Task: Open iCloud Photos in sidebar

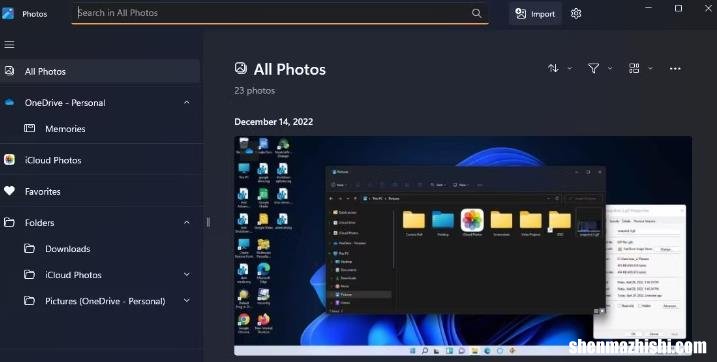Action: (x=100, y=160)
